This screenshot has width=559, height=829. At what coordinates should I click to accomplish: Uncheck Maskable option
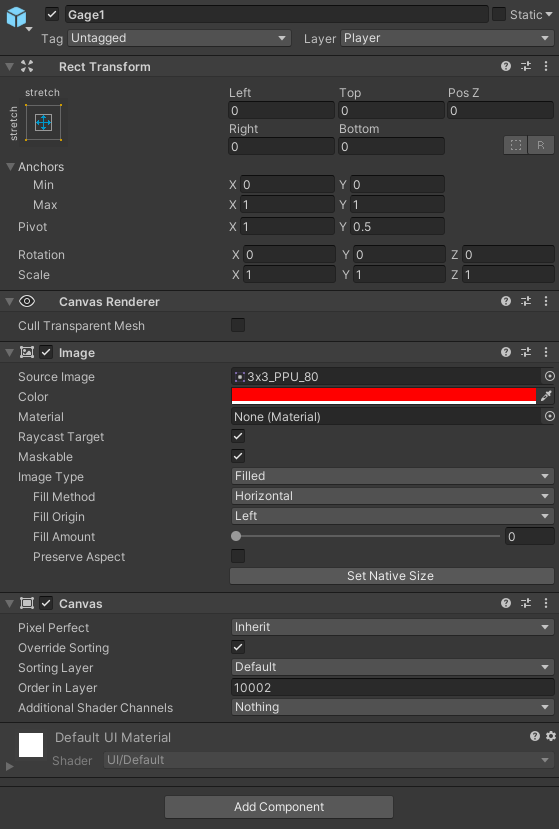238,456
